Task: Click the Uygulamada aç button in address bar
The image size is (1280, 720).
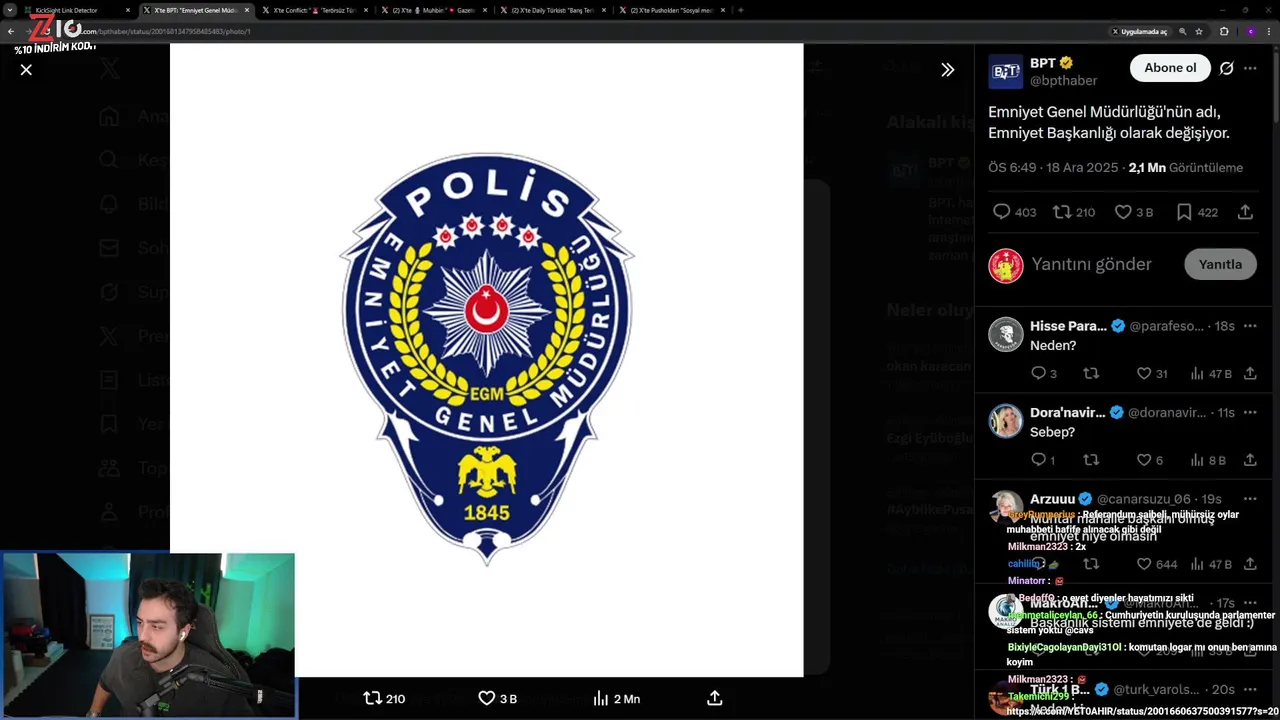Action: click(1140, 31)
